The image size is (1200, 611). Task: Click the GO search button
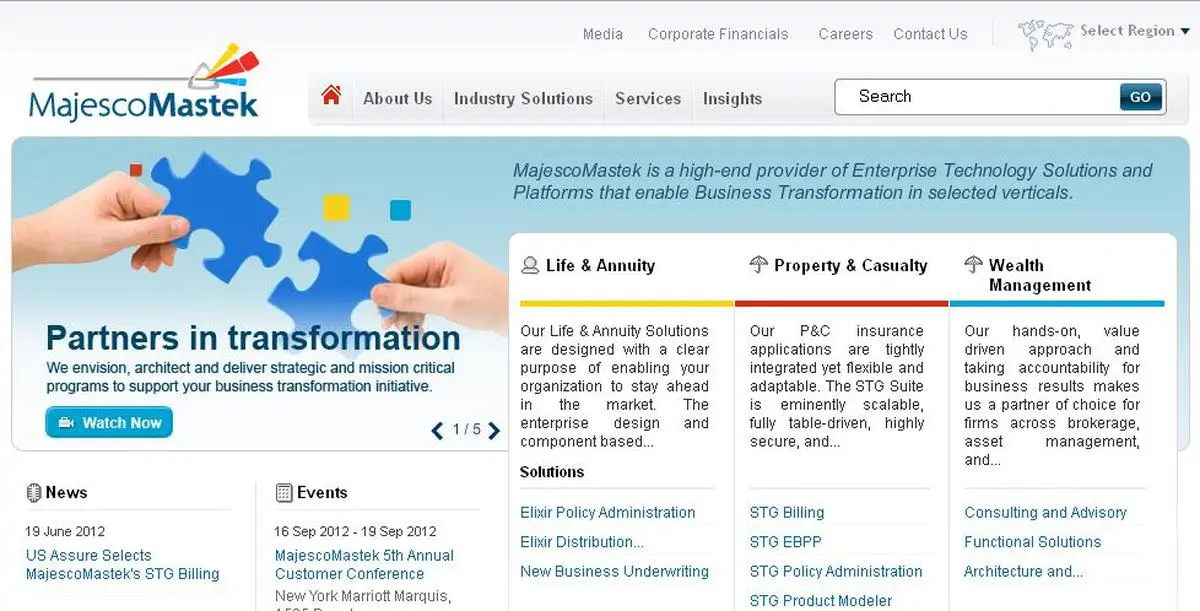click(x=1141, y=97)
